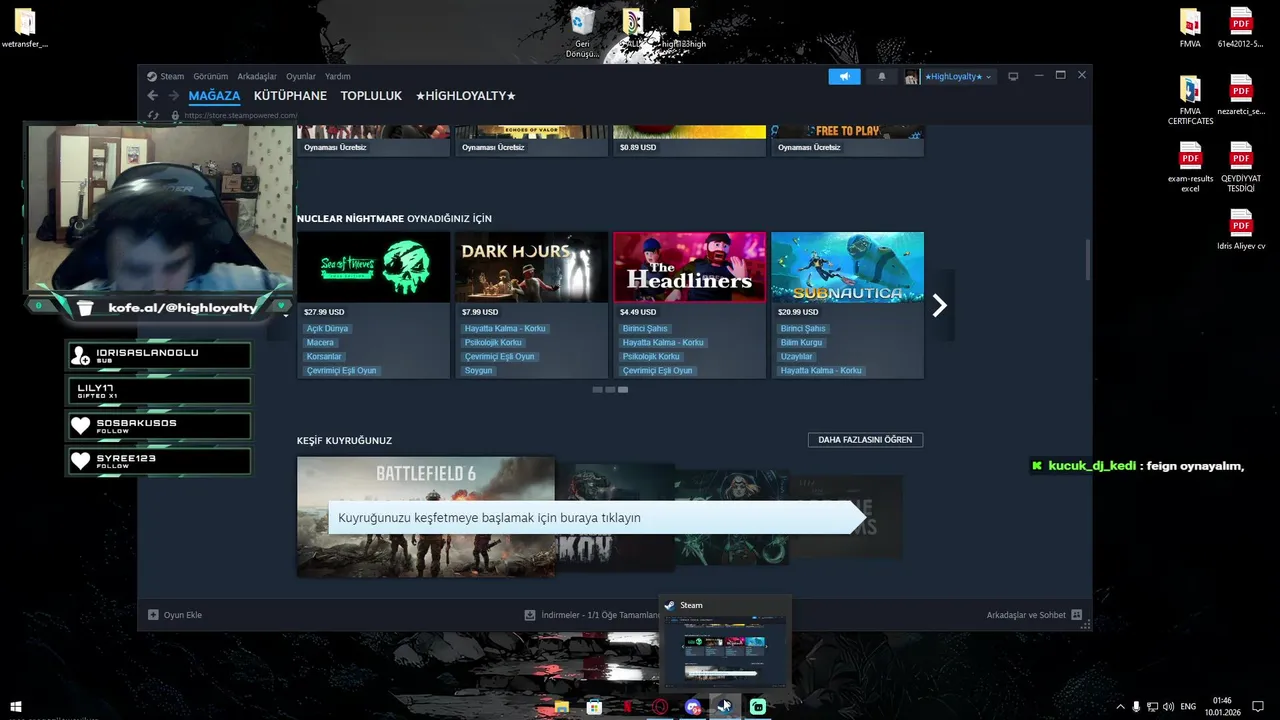Image resolution: width=1280 pixels, height=720 pixels.
Task: Select the exam-results excel PDF desktop icon
Action: [x=1190, y=167]
